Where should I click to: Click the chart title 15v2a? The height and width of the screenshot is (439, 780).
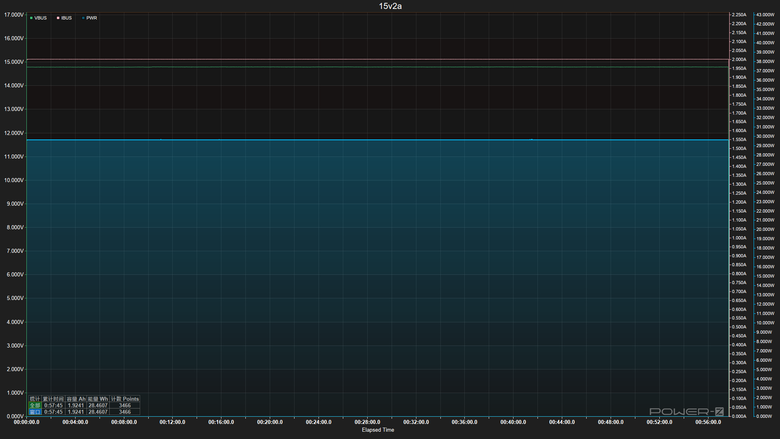[x=390, y=6]
